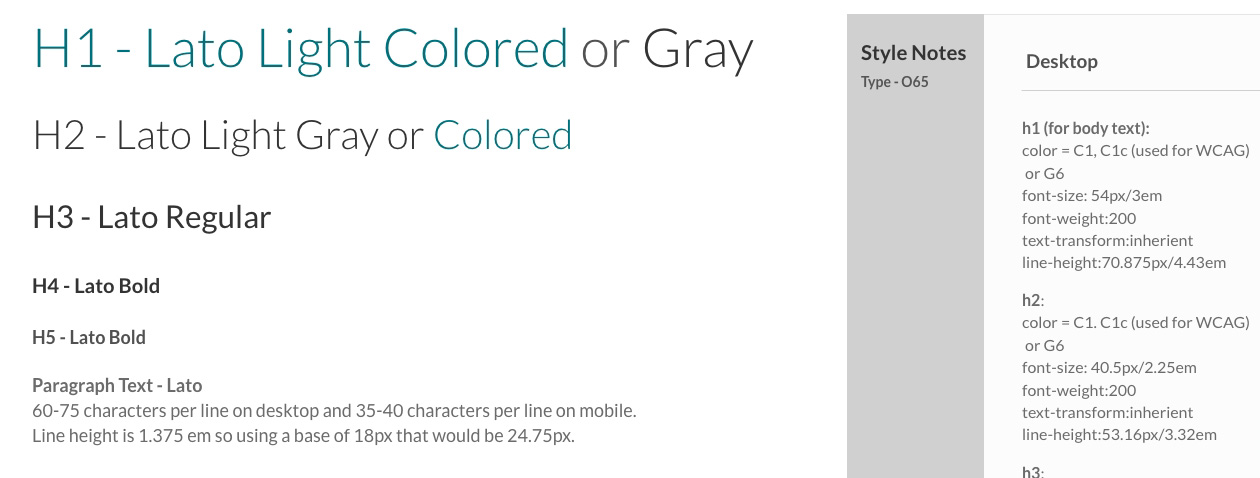Click the "H5 - Lato Bold" heading
The image size is (1260, 478).
[x=89, y=337]
